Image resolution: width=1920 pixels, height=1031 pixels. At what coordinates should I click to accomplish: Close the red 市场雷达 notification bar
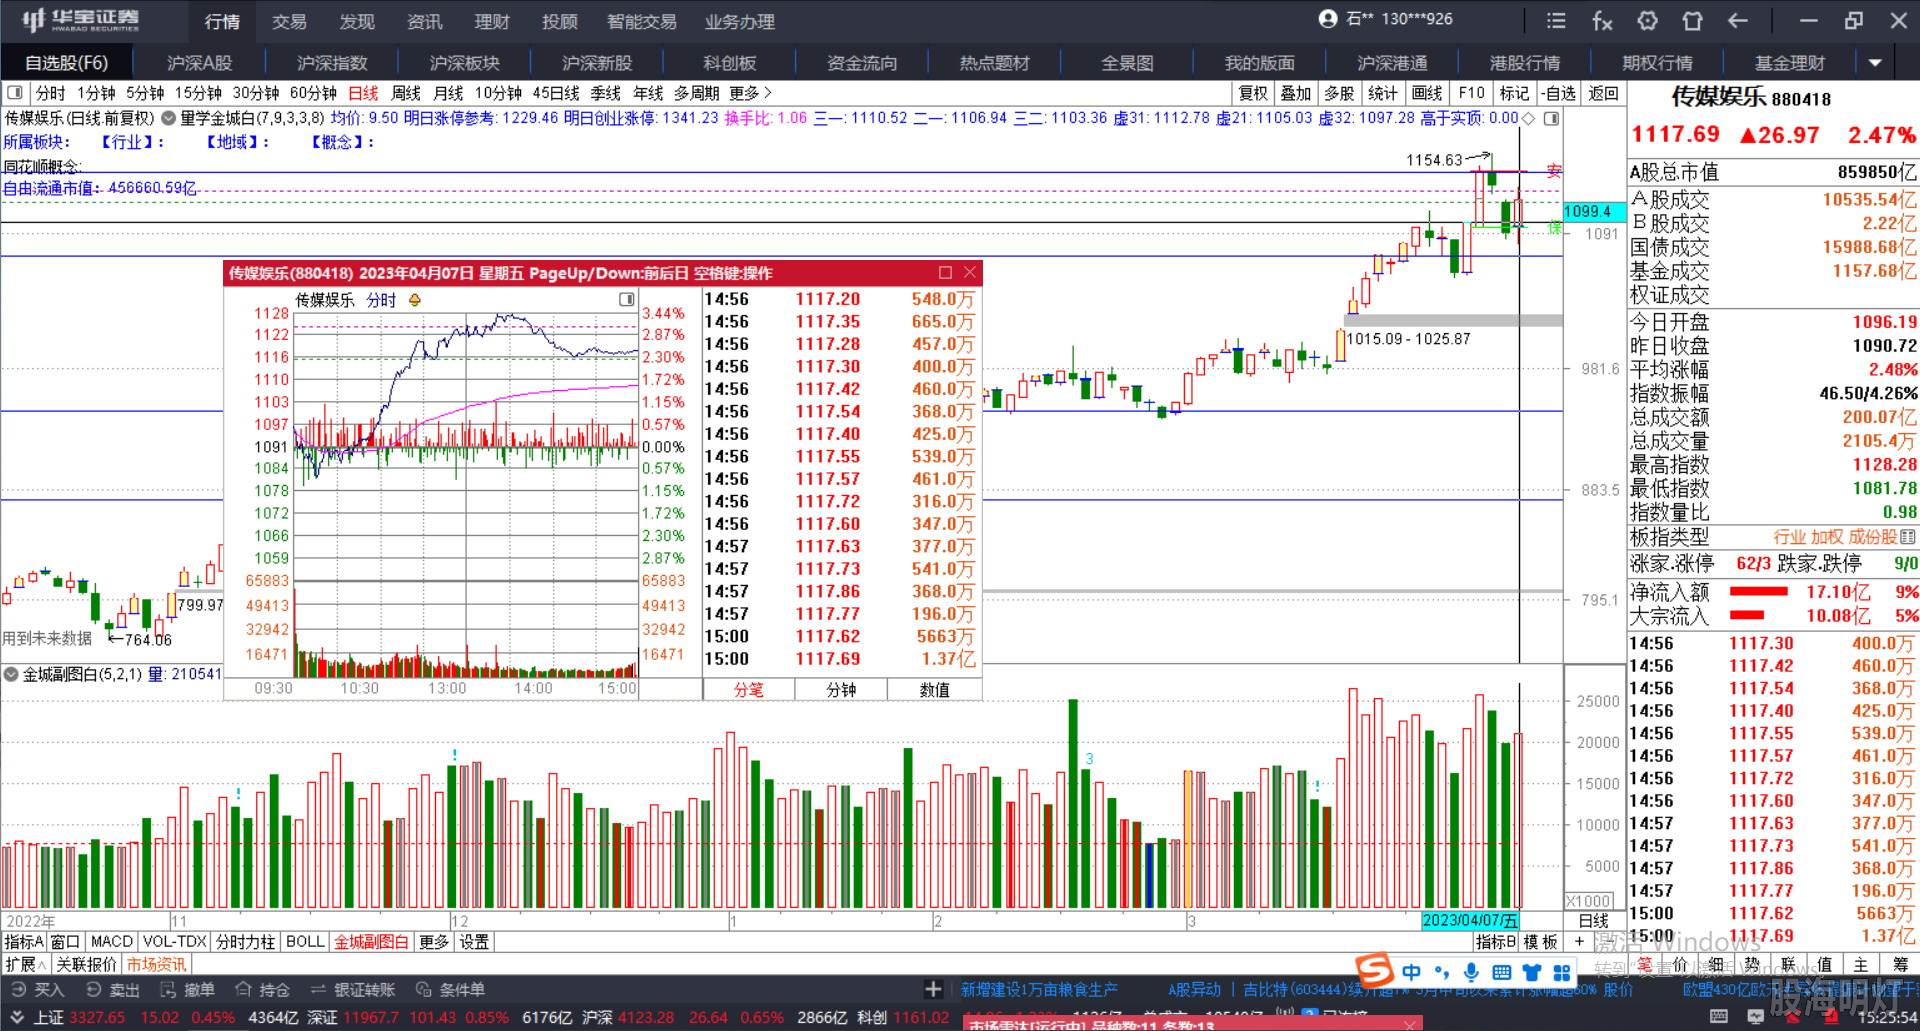1410,1024
